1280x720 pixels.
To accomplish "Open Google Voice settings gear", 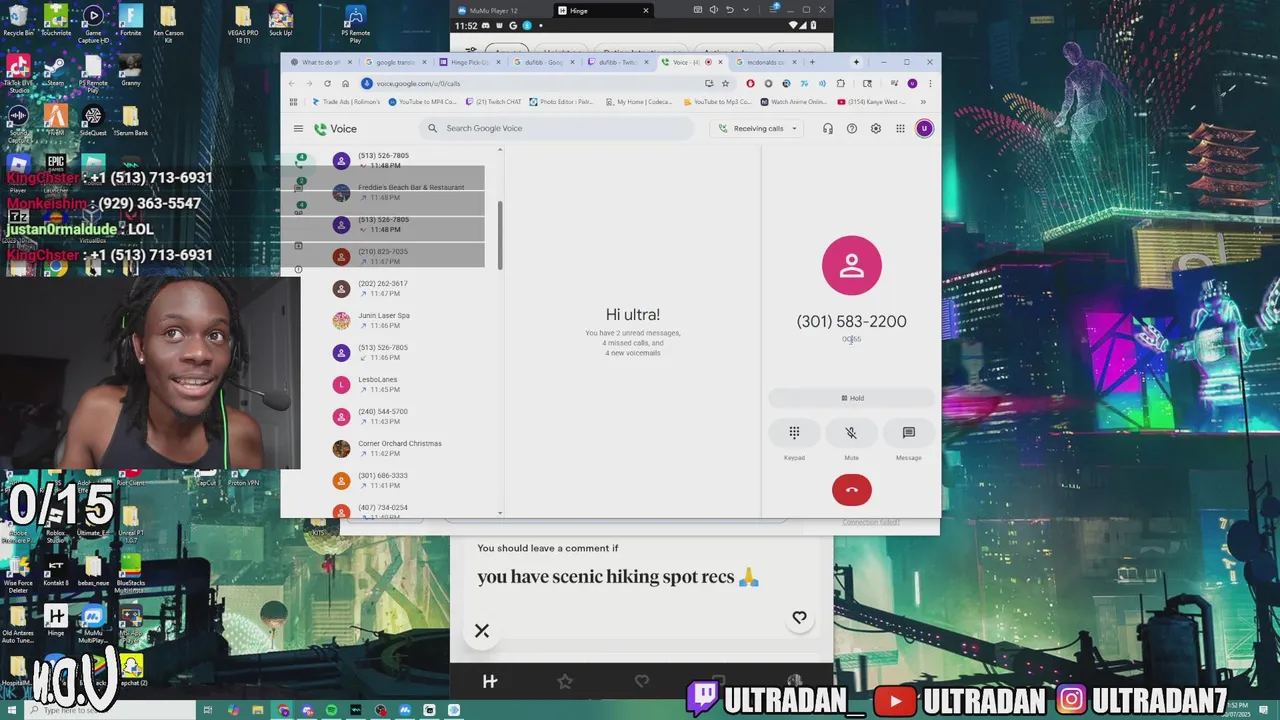I will [875, 128].
